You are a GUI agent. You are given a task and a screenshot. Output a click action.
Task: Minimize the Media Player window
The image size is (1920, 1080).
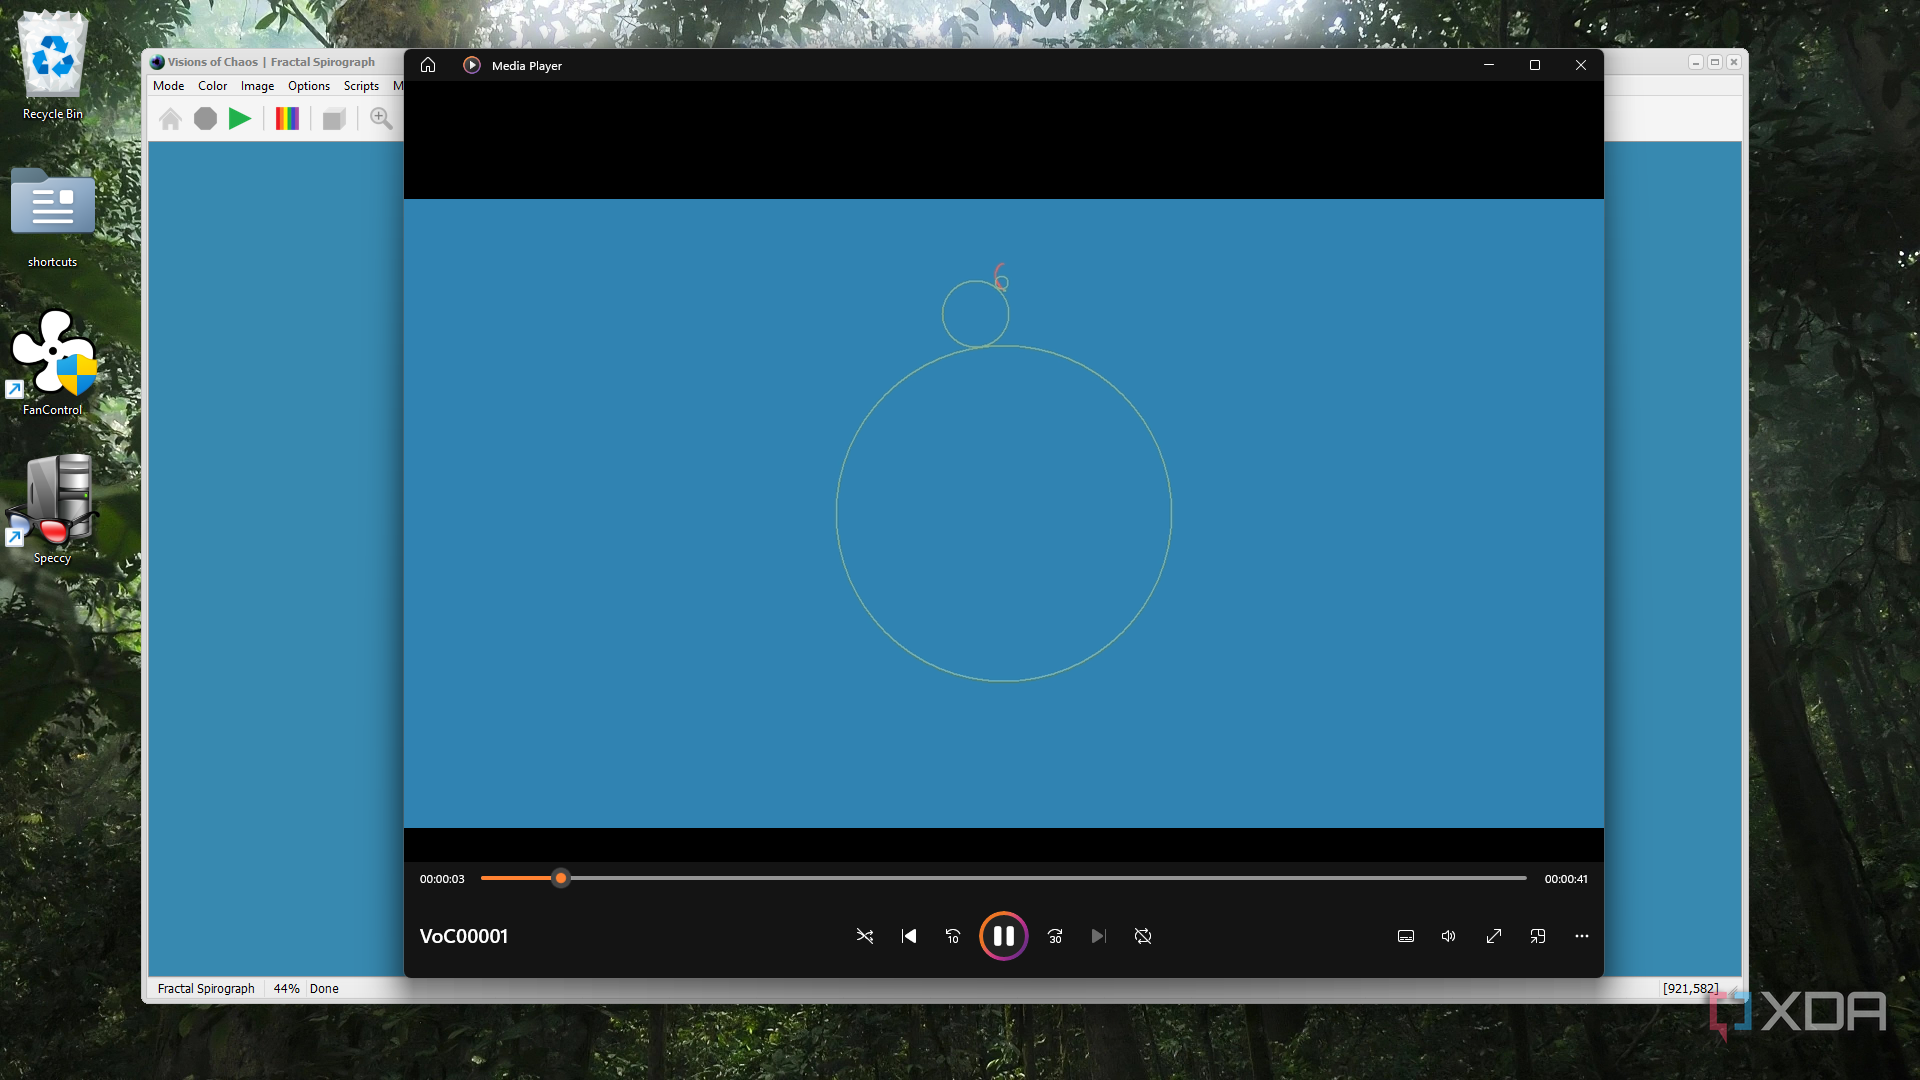coord(1489,65)
